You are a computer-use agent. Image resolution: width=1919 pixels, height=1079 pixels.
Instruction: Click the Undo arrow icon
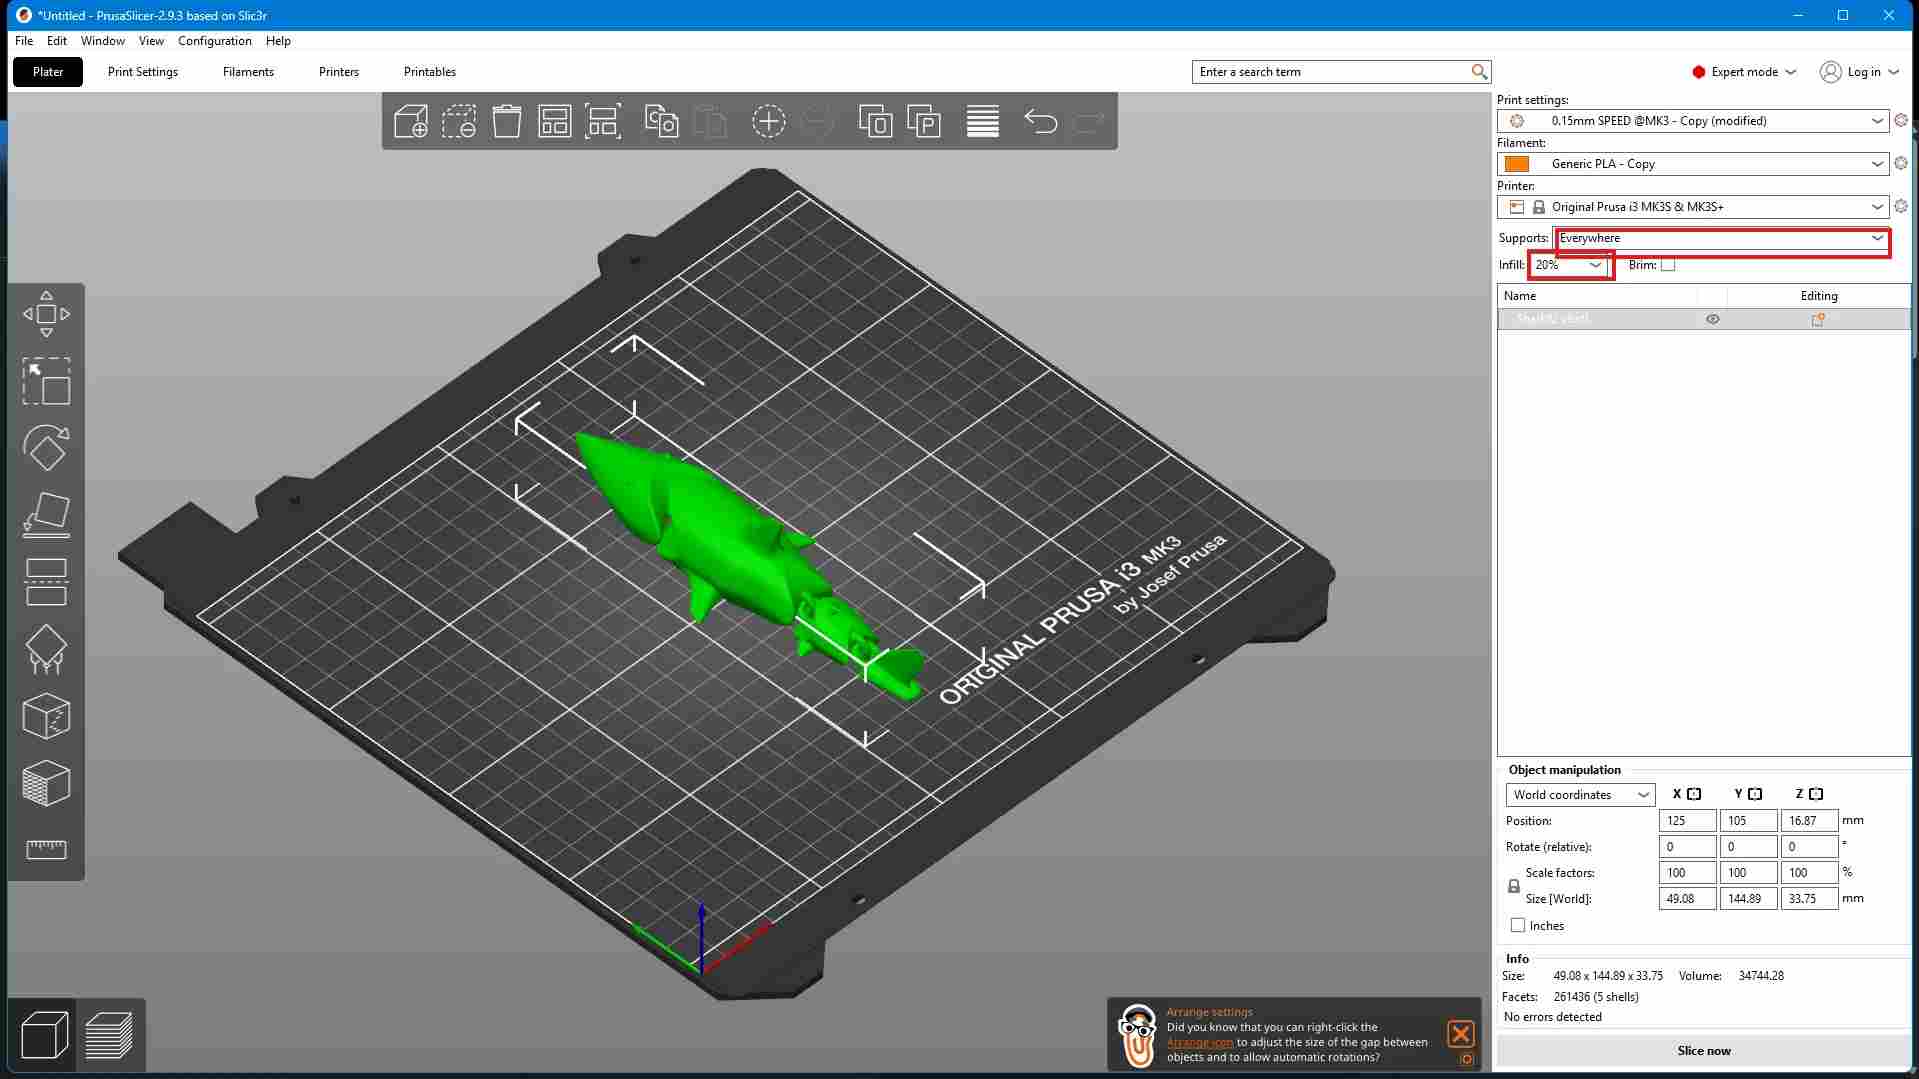pos(1041,122)
